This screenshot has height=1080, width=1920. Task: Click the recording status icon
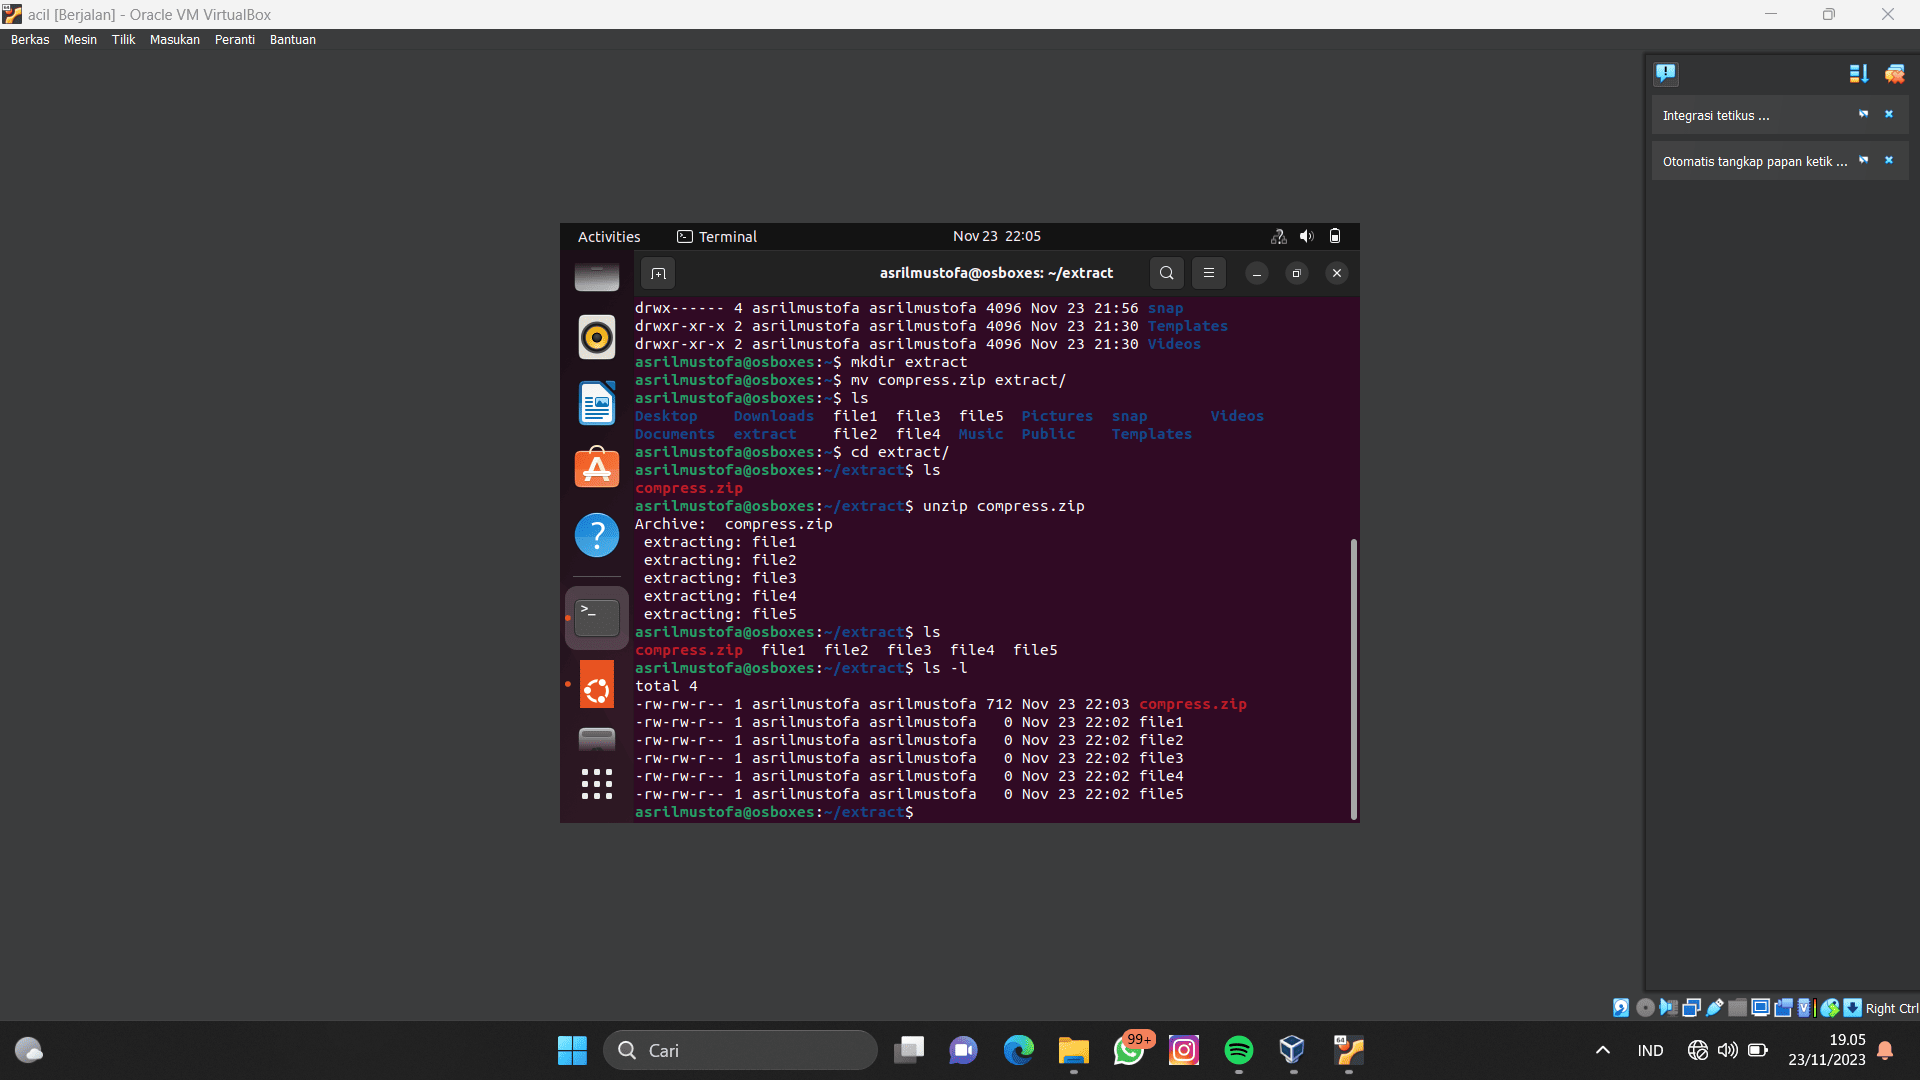click(1783, 1008)
